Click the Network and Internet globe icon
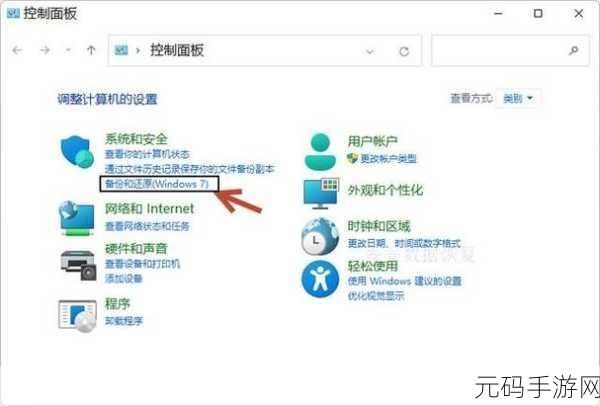600x406 pixels. (x=77, y=218)
